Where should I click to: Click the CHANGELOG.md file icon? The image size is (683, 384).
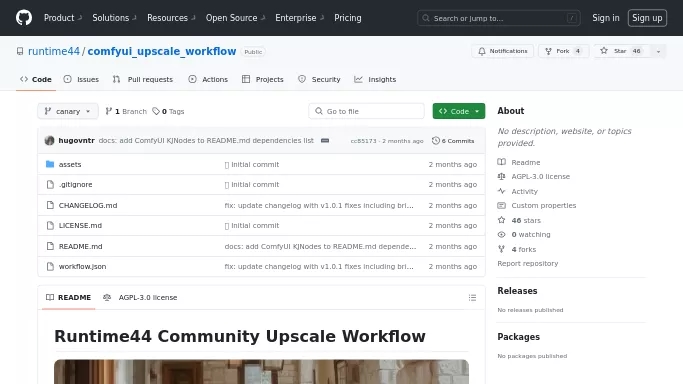50,205
